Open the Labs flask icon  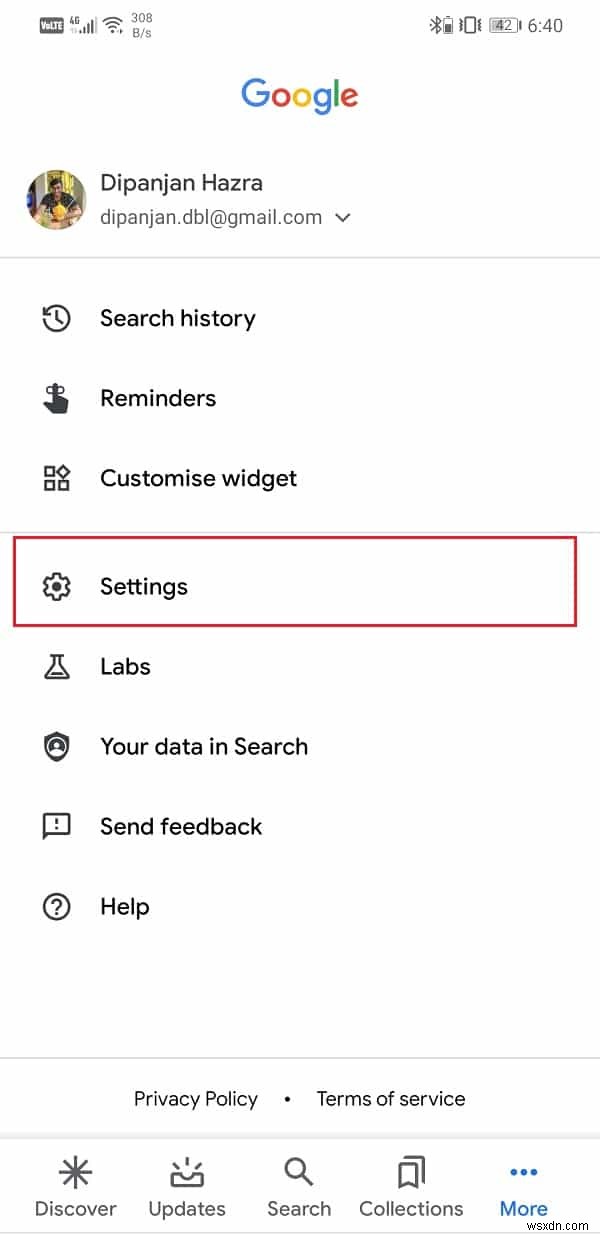(57, 666)
